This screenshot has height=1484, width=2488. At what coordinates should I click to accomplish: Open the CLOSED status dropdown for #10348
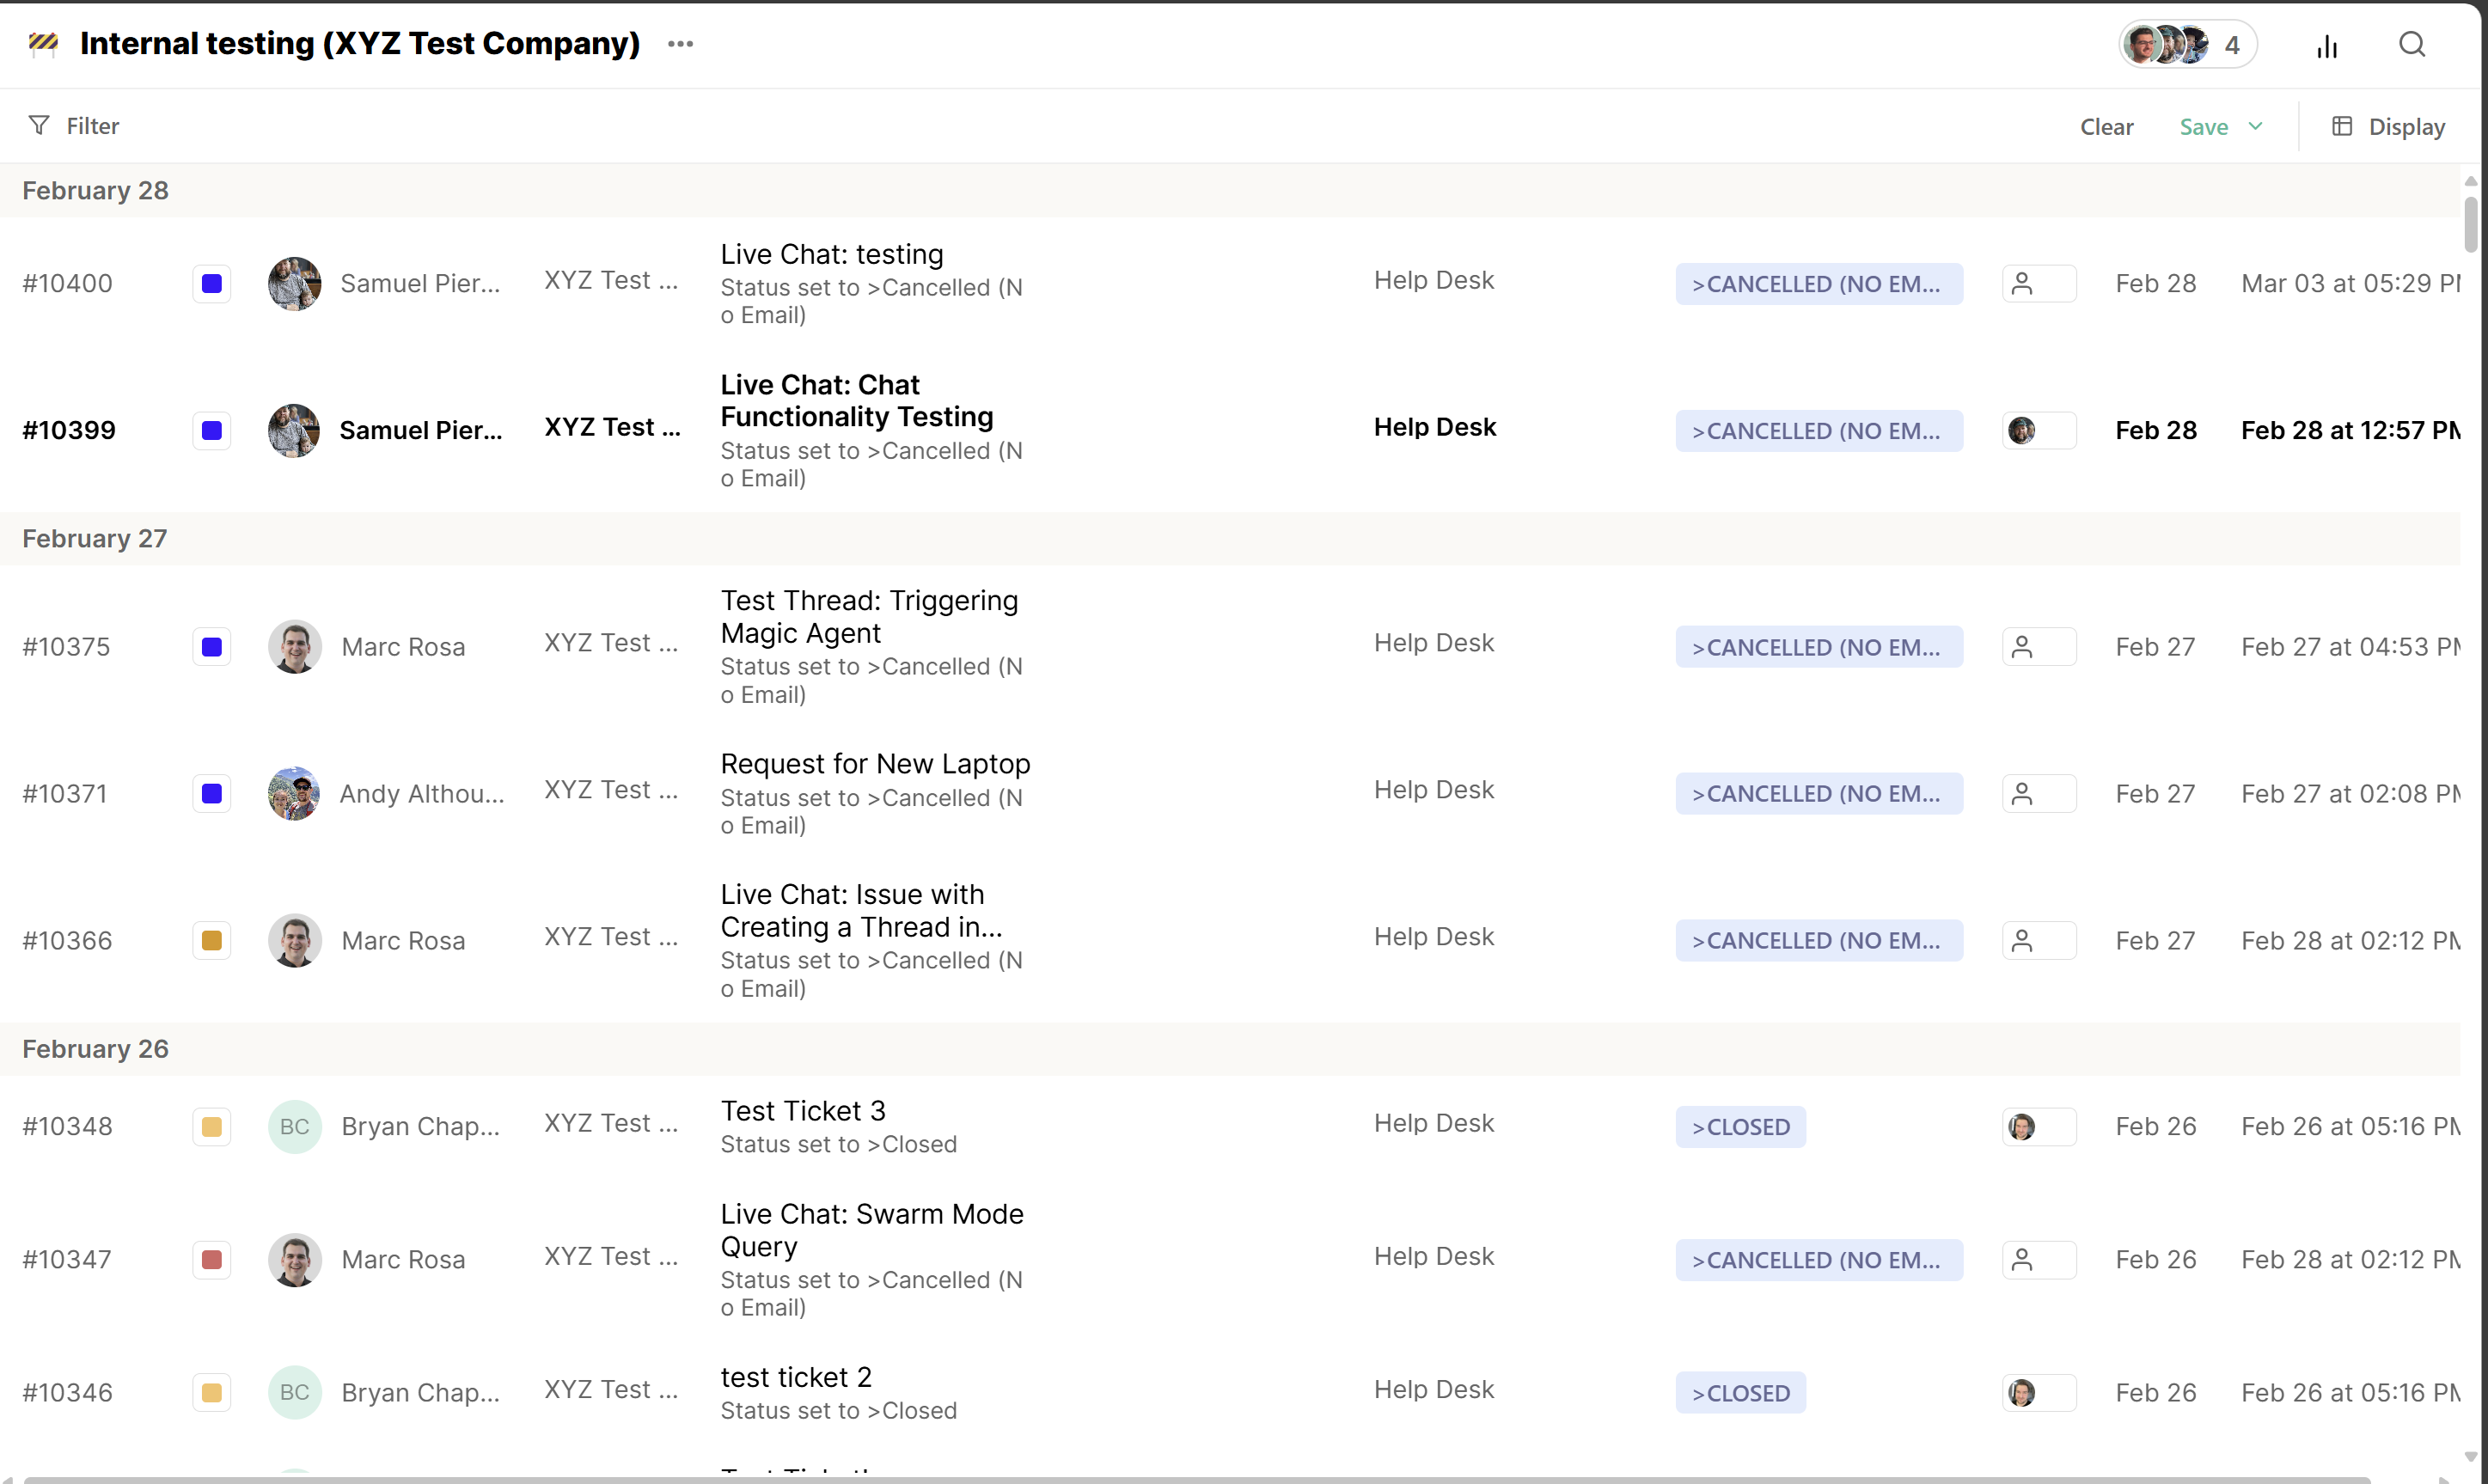tap(1740, 1127)
